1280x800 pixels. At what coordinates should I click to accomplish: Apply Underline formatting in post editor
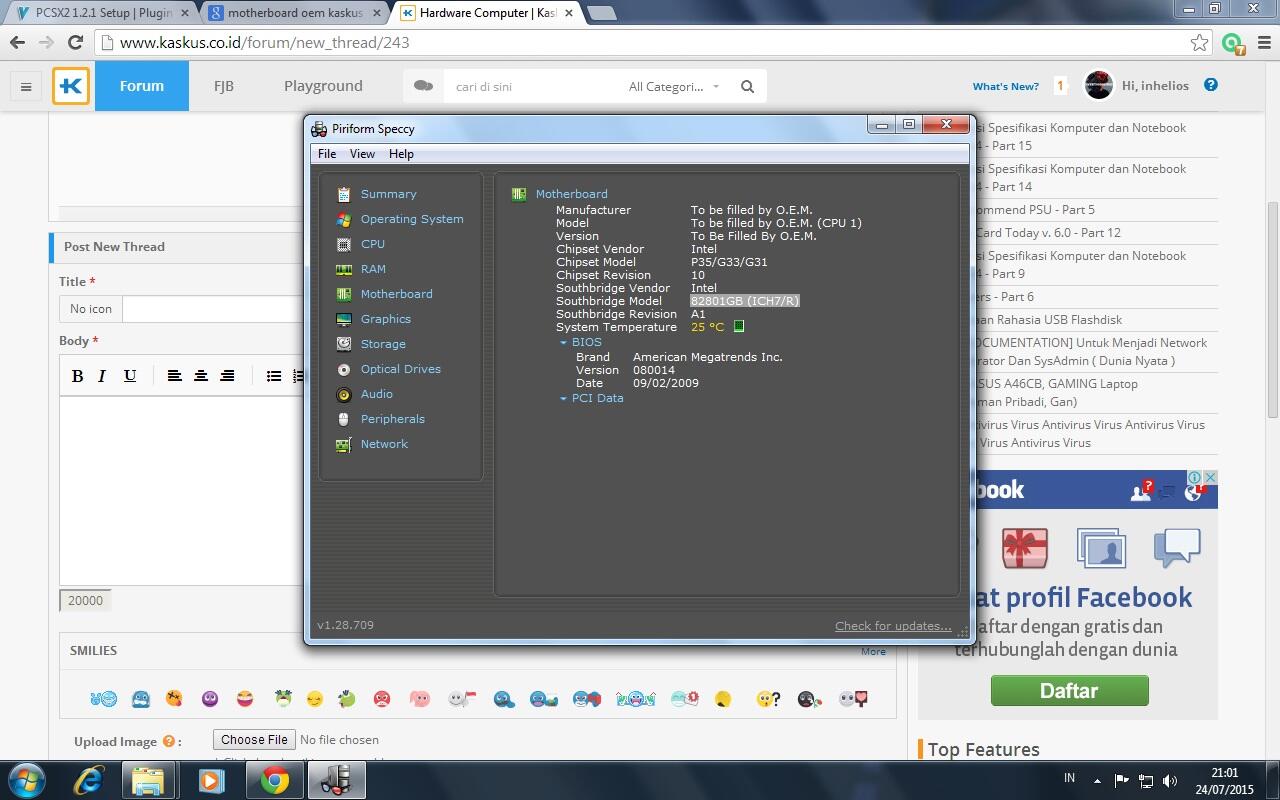(x=130, y=376)
